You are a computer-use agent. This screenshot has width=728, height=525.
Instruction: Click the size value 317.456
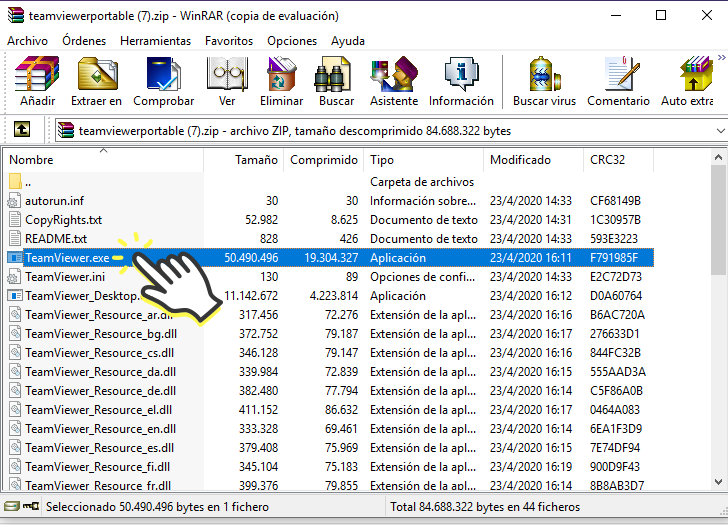click(x=259, y=315)
